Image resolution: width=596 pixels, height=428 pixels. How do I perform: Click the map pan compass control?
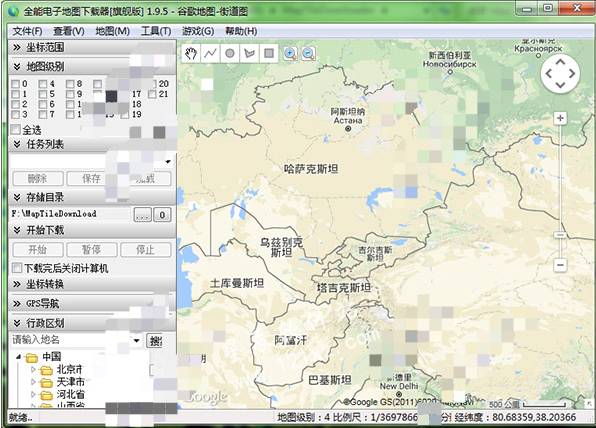[560, 74]
